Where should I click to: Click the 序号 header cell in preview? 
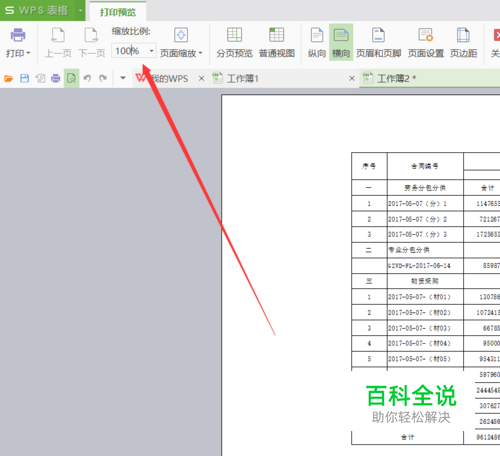[369, 166]
